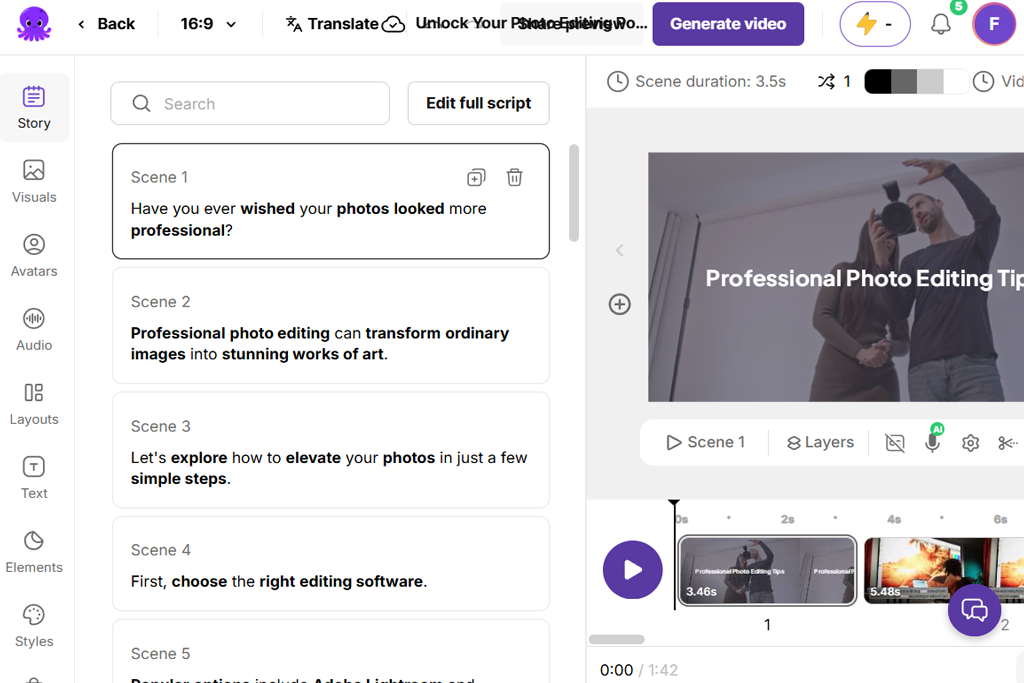Select the 3.46s clip thumbnail in timeline

pos(767,571)
